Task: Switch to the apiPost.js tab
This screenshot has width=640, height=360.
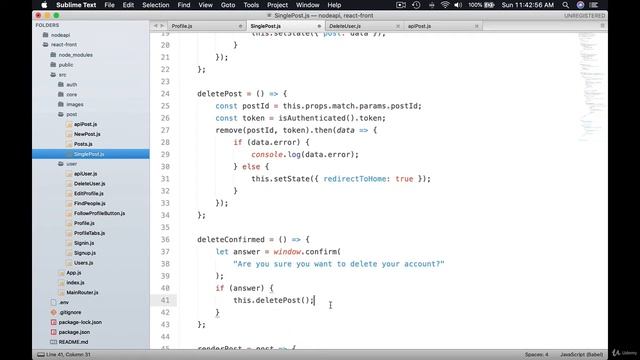Action: coord(419,26)
